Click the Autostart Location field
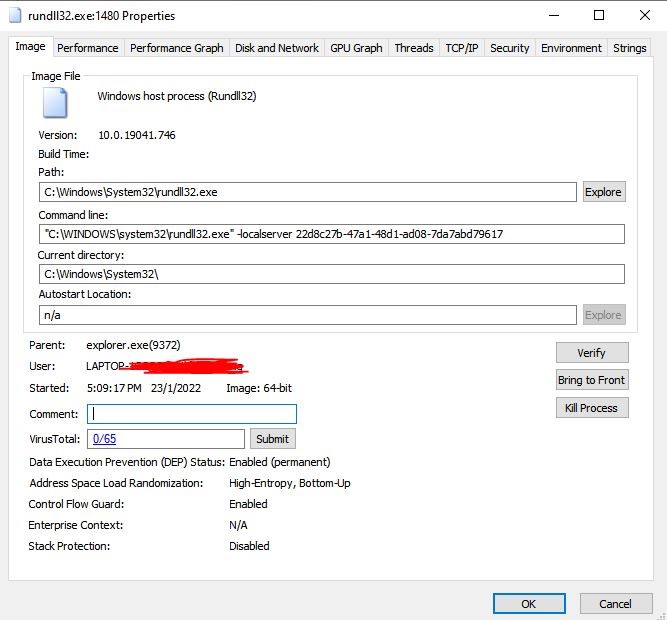Screen dimensions: 667x620 click(308, 315)
